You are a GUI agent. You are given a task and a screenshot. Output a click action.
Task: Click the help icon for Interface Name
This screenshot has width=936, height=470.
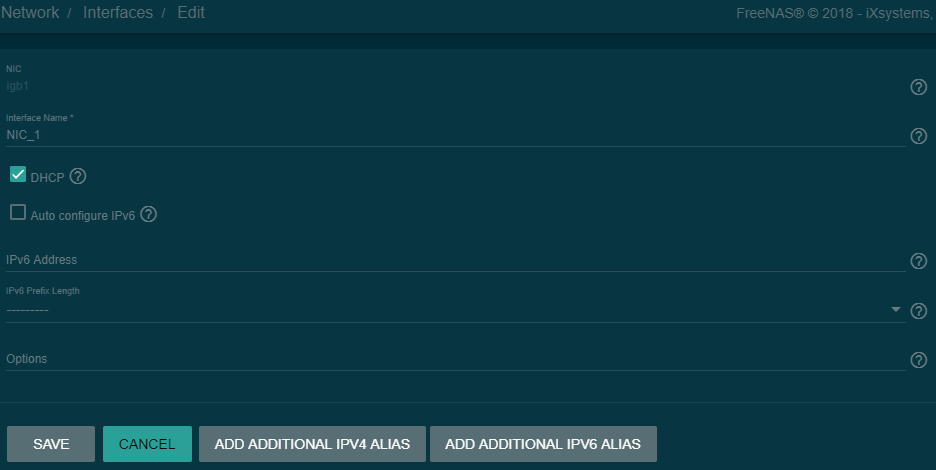(918, 136)
